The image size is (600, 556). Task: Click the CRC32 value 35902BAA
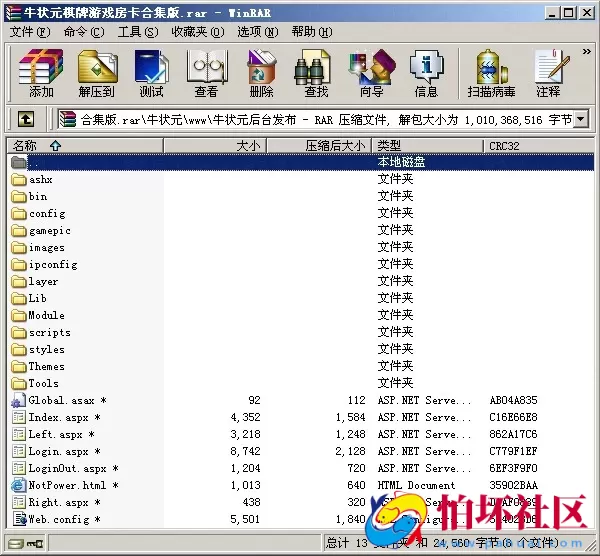pyautogui.click(x=513, y=486)
